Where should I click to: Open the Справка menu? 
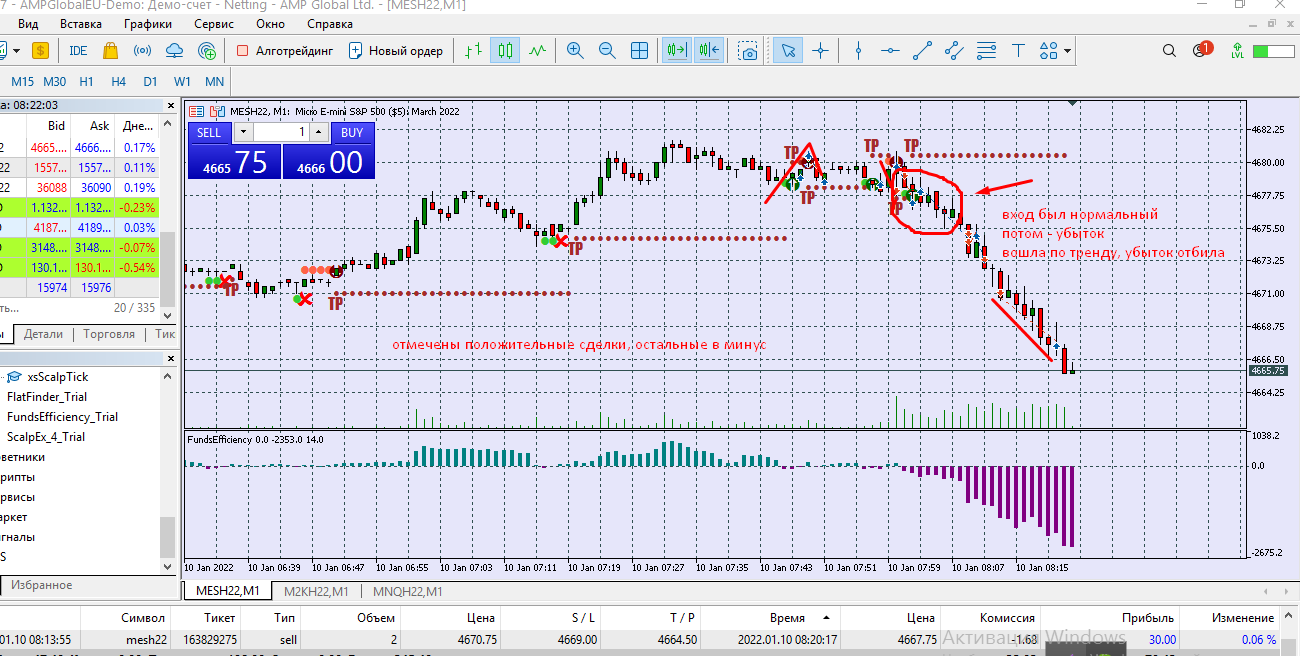tap(329, 23)
